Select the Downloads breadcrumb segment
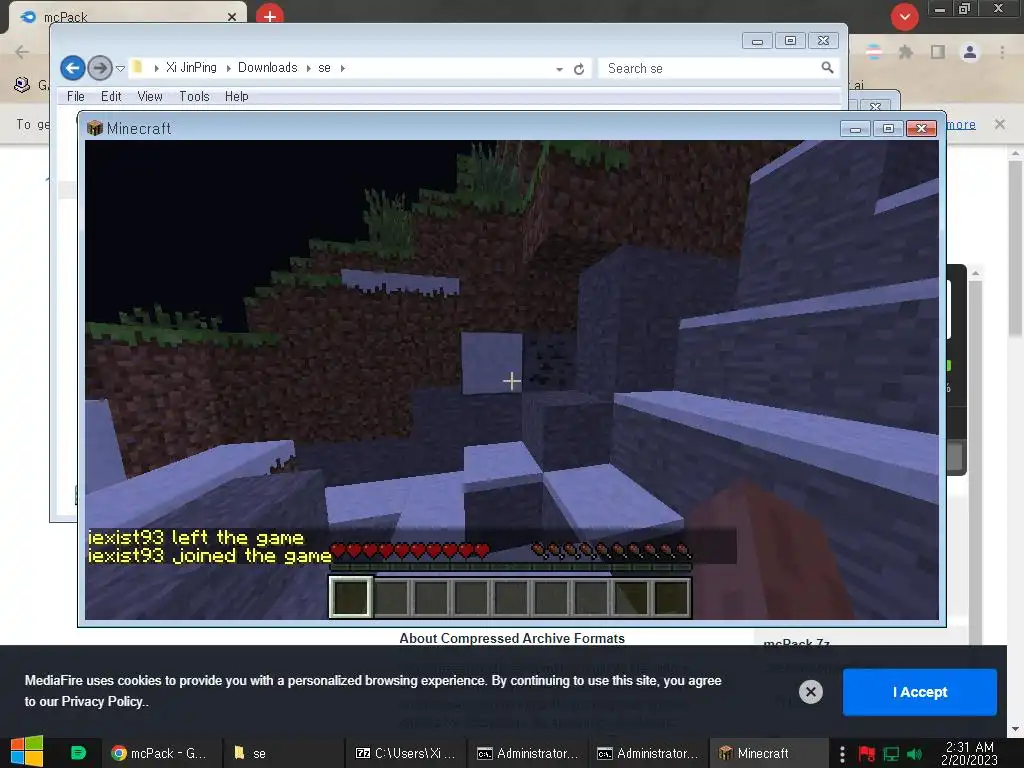Viewport: 1024px width, 768px height. (x=267, y=68)
